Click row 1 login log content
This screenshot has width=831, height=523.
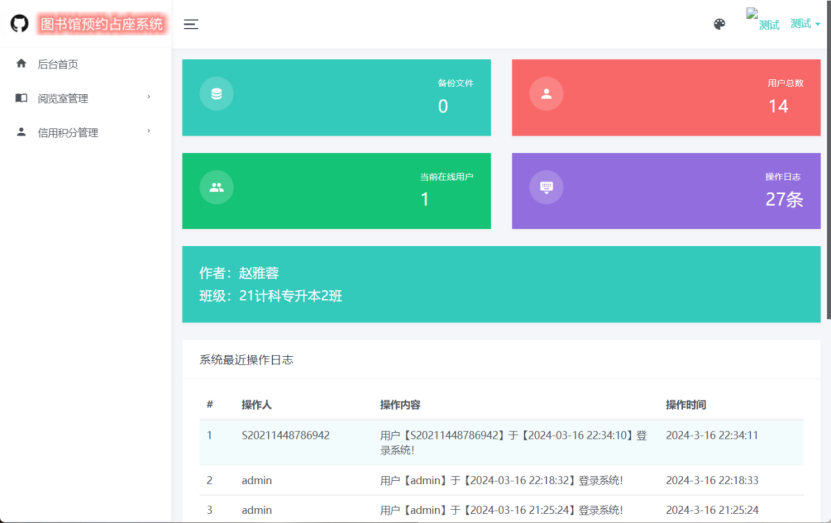pos(513,442)
